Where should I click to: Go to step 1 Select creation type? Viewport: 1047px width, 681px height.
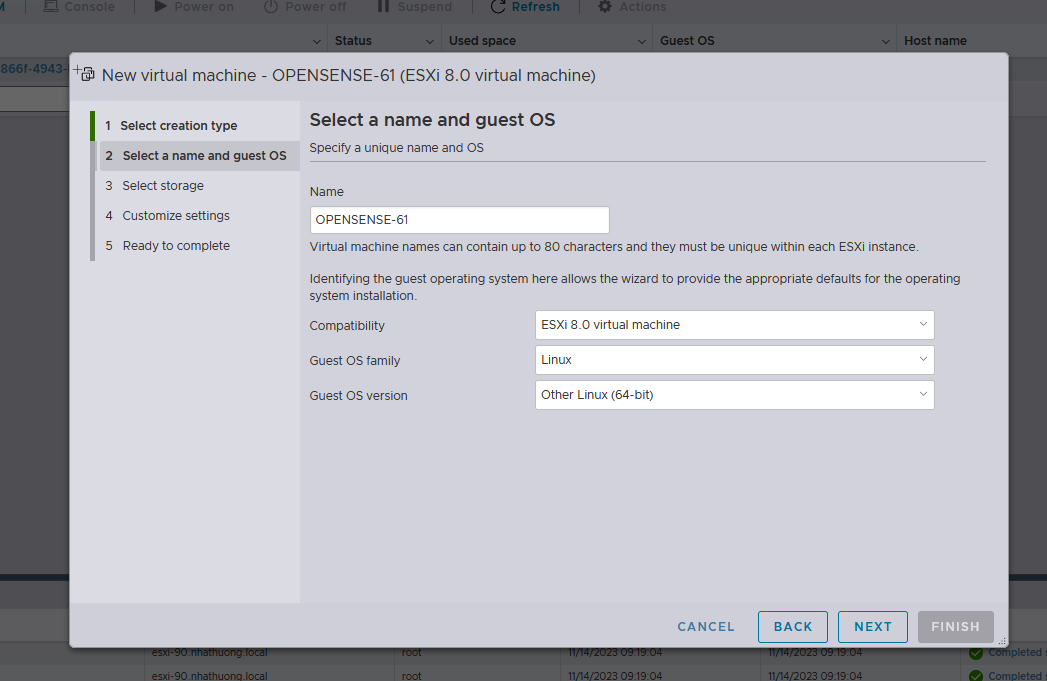179,126
